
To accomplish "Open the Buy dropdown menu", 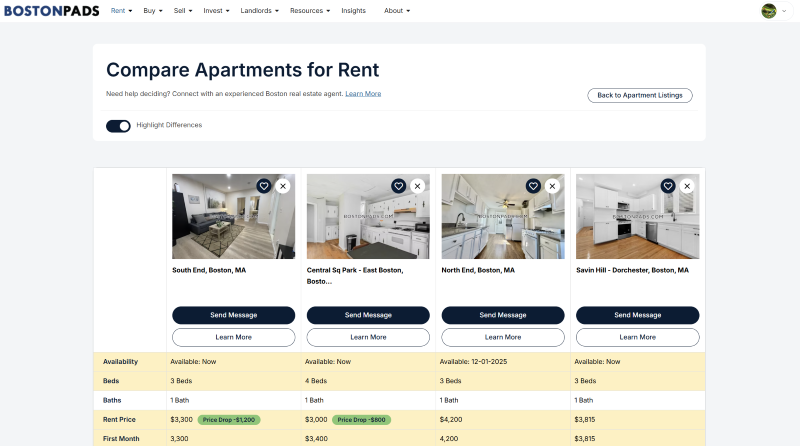I will [x=153, y=11].
